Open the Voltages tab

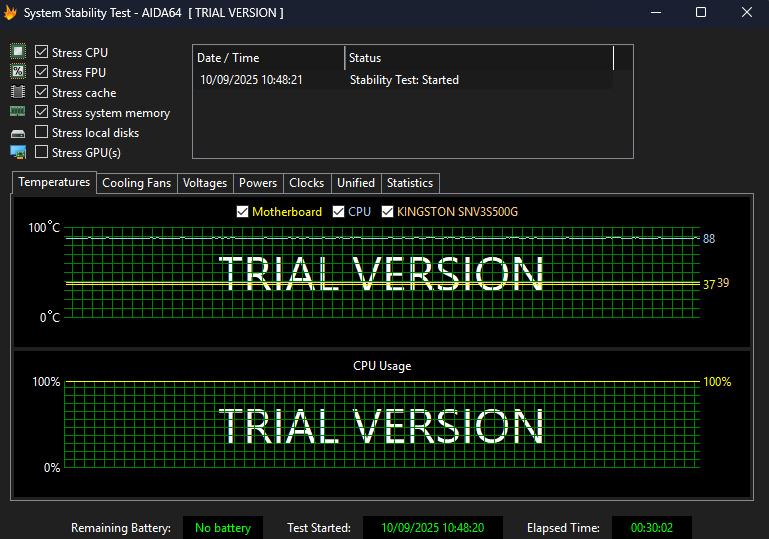pos(205,183)
